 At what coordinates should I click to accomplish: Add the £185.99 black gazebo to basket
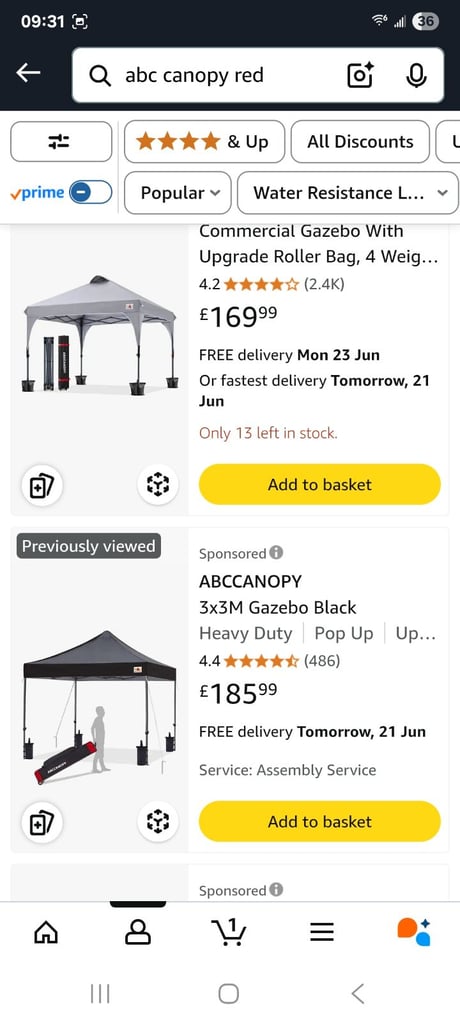(320, 822)
